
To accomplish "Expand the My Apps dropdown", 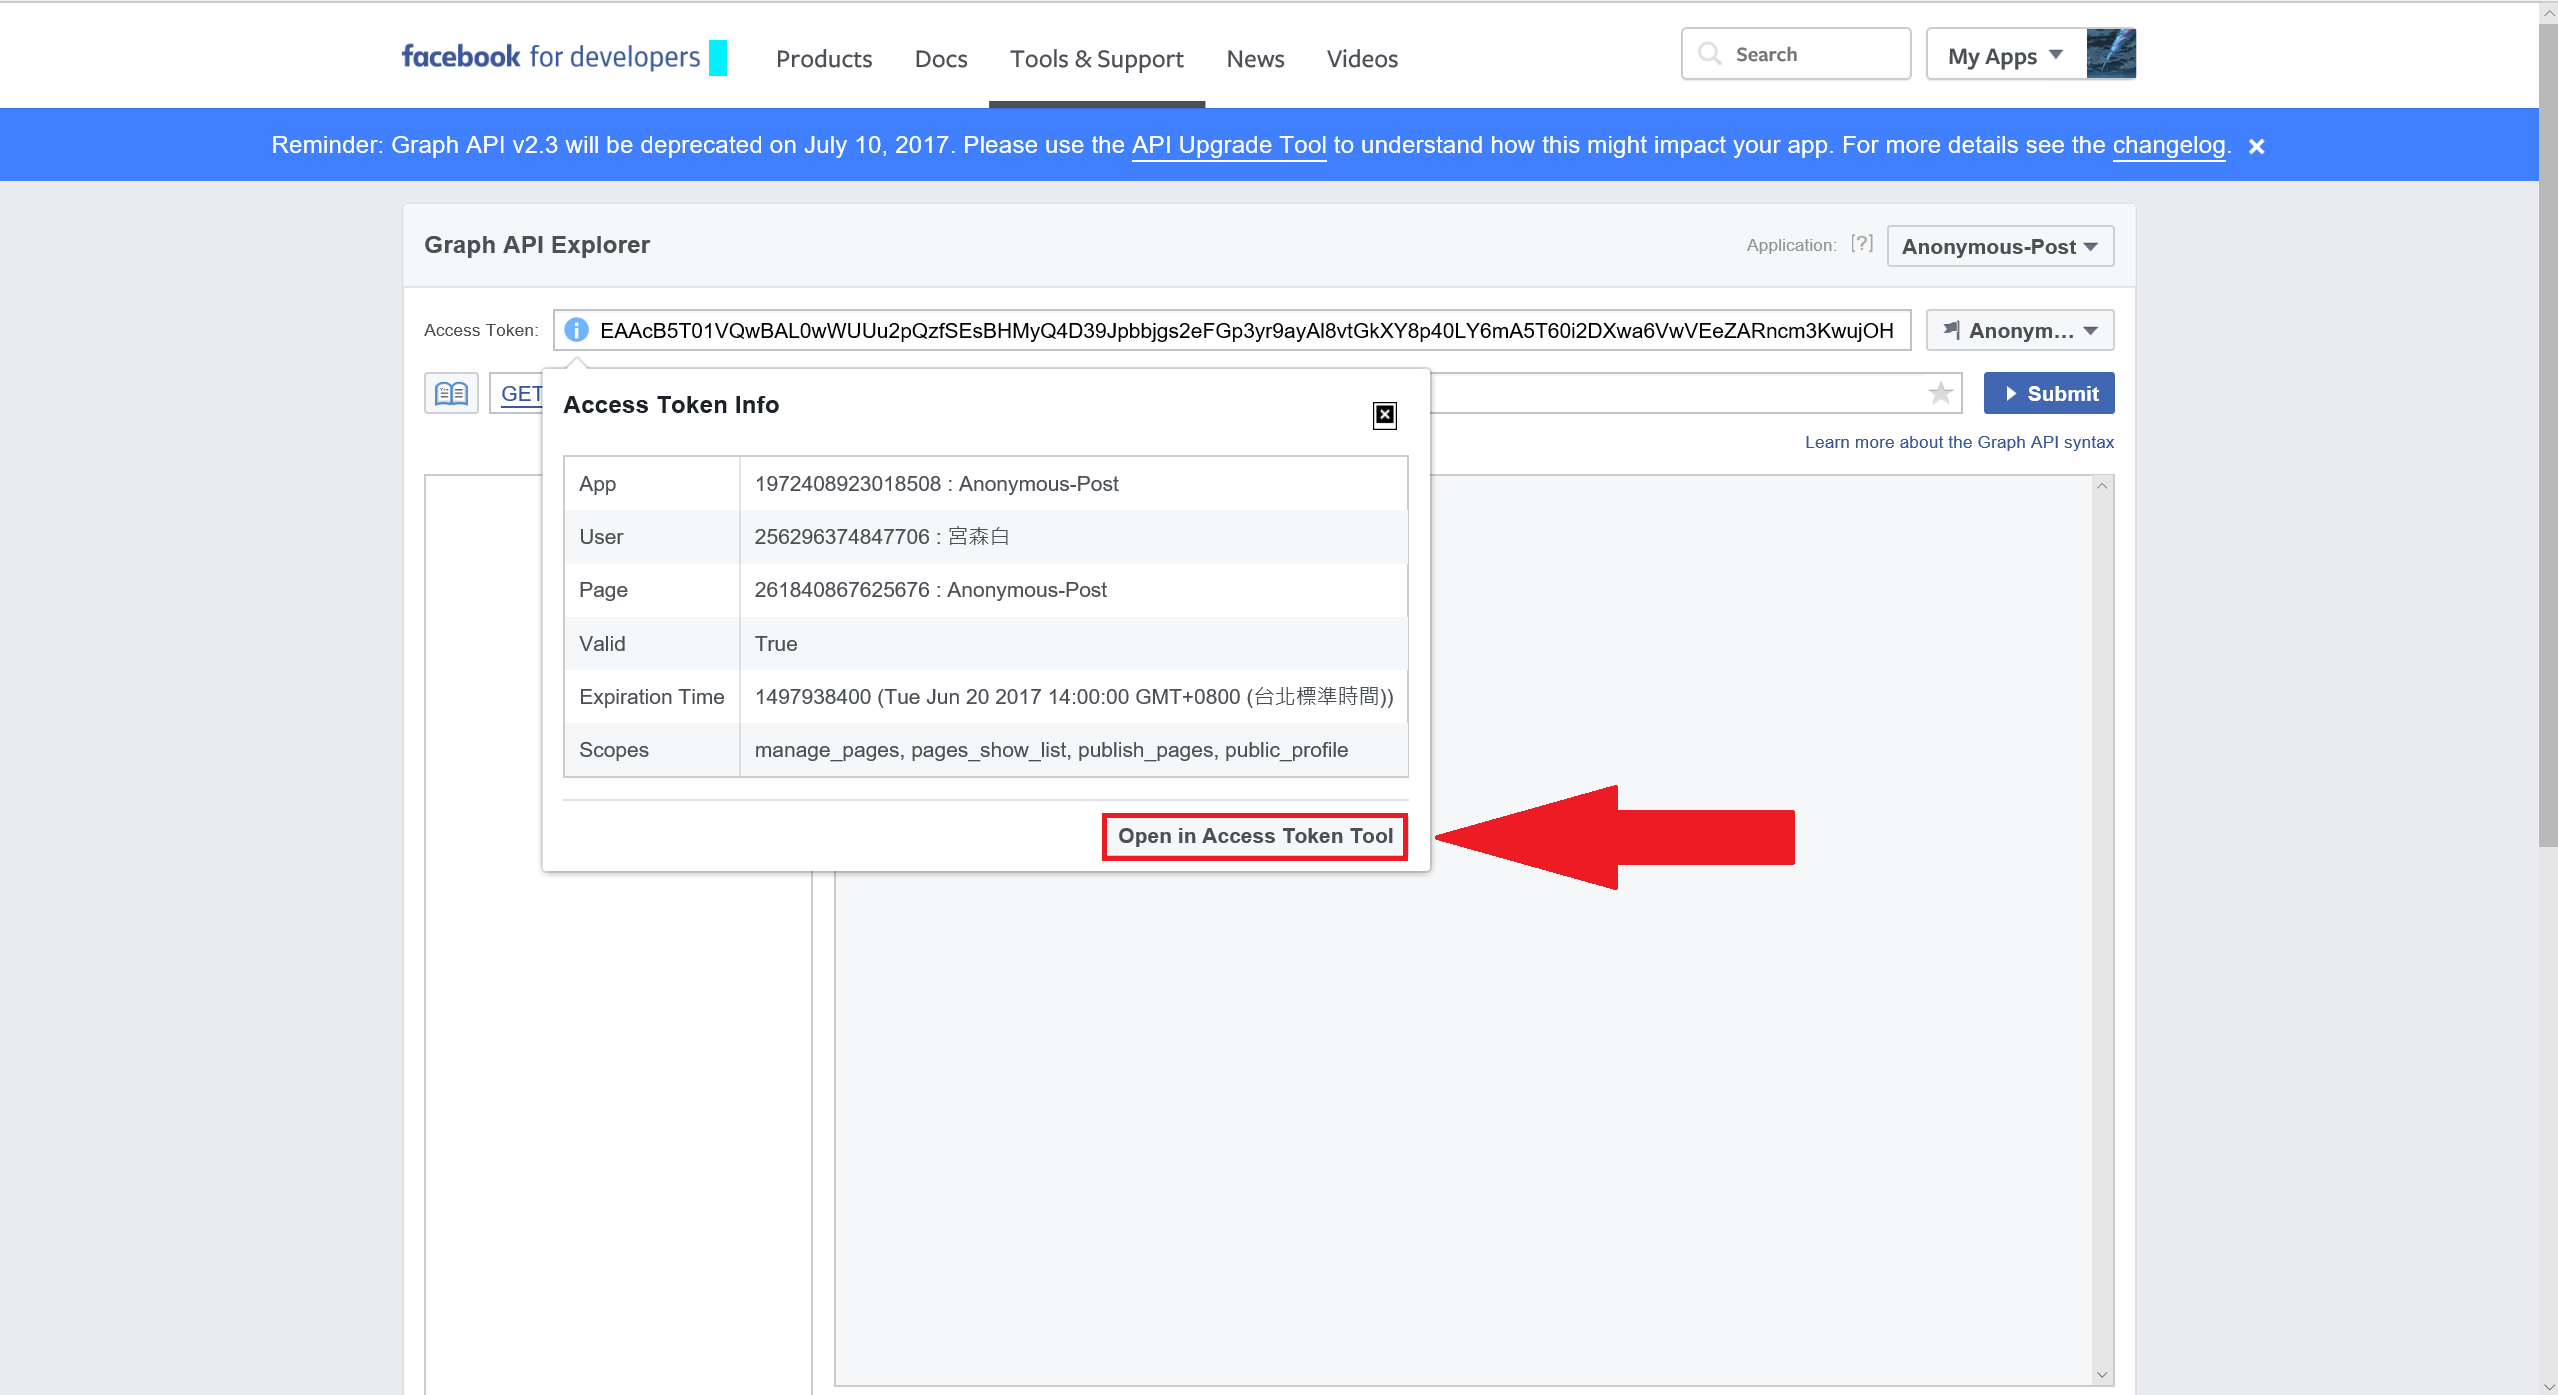I will click(2004, 56).
